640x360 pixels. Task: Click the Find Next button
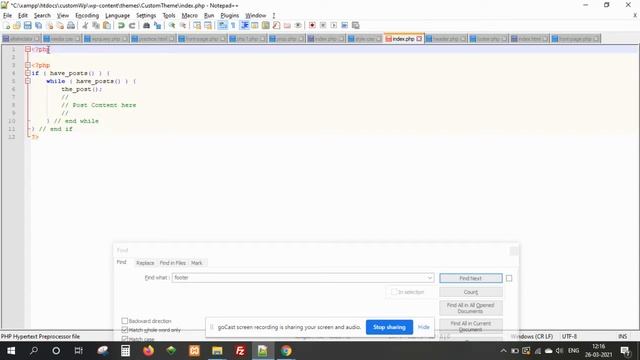tap(471, 278)
